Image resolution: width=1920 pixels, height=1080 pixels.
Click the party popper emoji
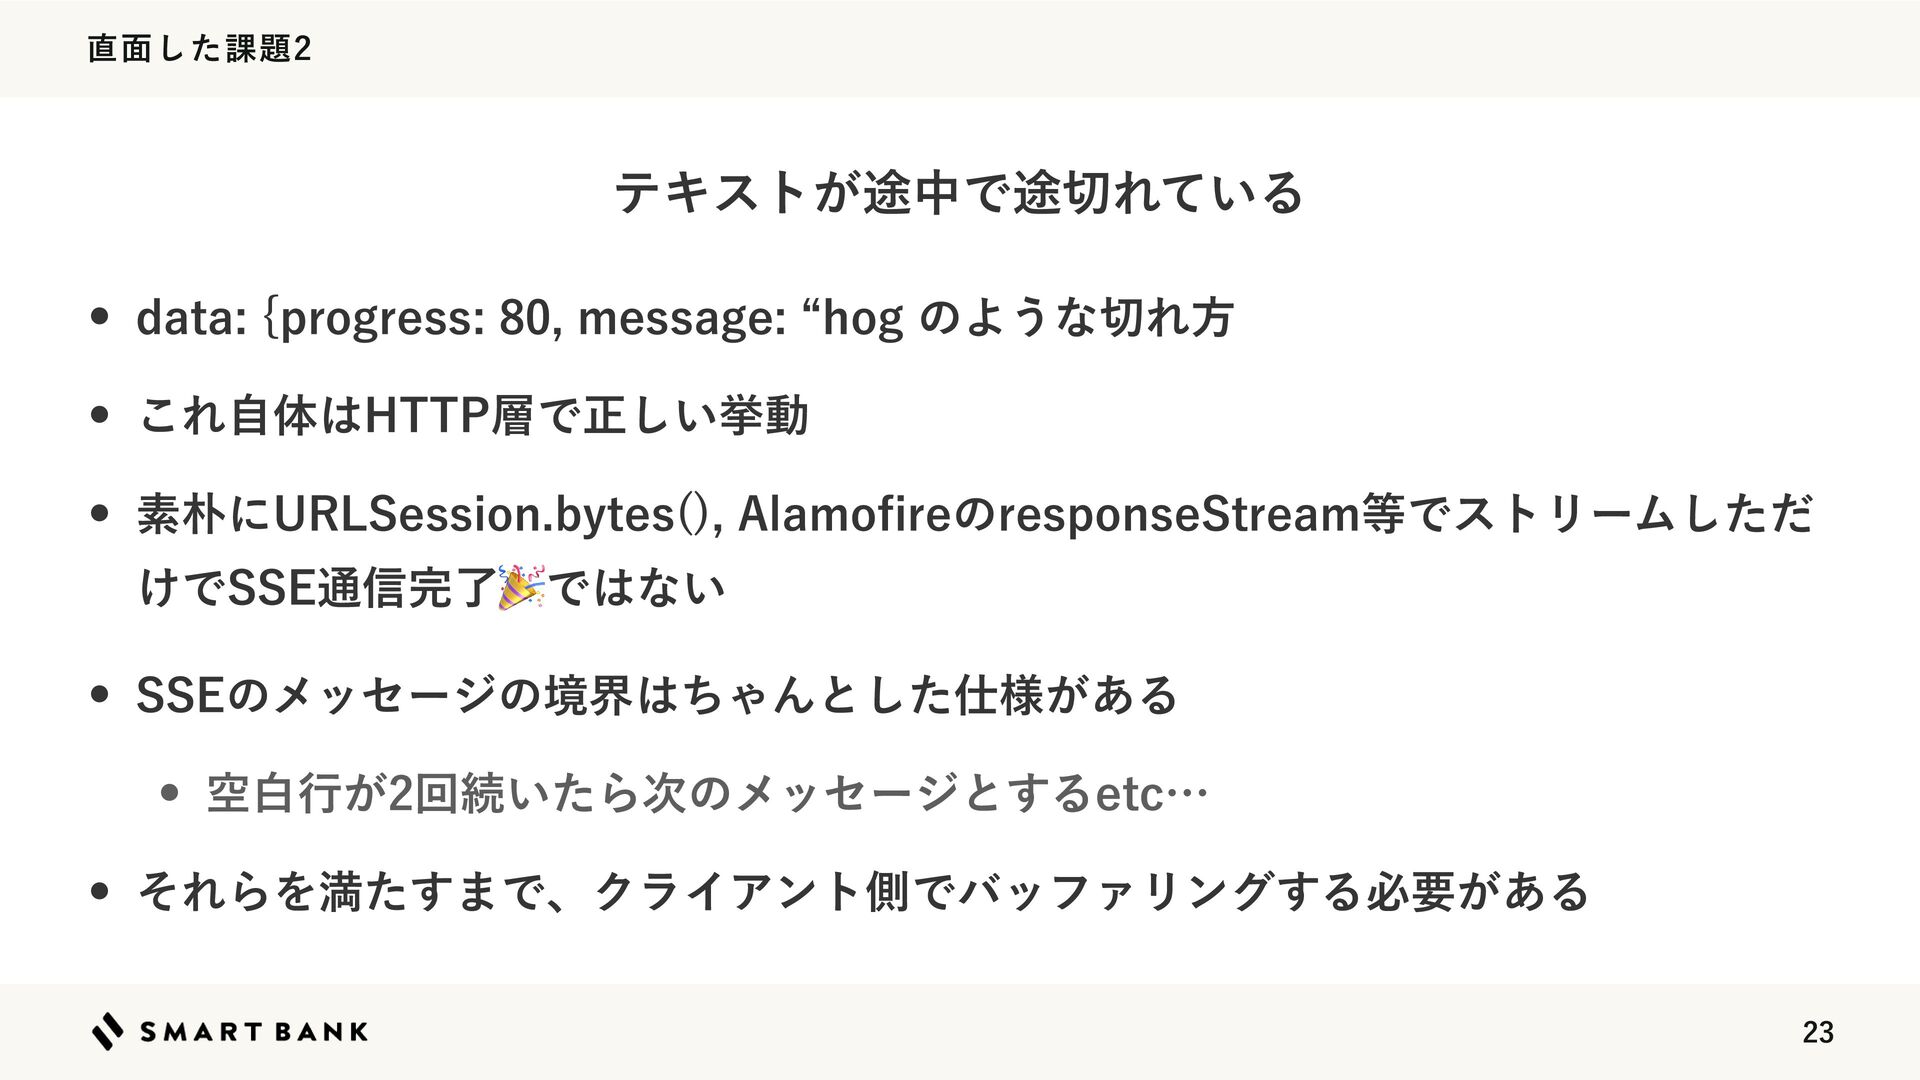click(522, 587)
